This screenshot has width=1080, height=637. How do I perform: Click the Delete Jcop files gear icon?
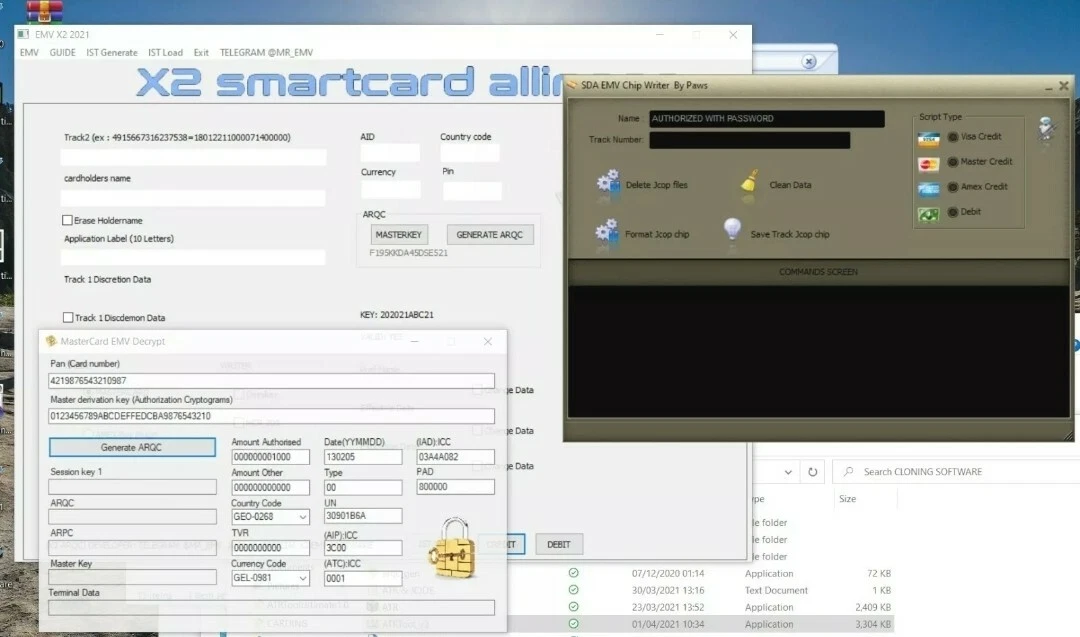pos(608,184)
